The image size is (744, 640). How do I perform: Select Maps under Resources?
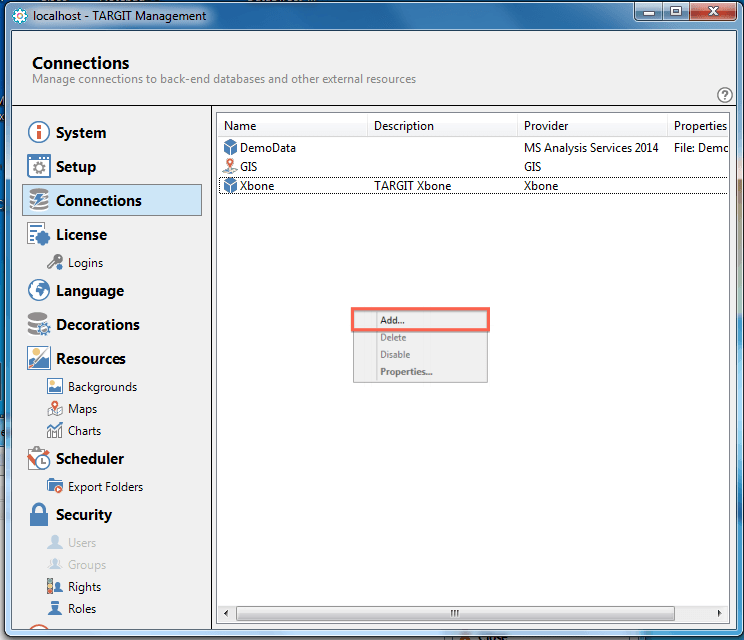coord(82,409)
